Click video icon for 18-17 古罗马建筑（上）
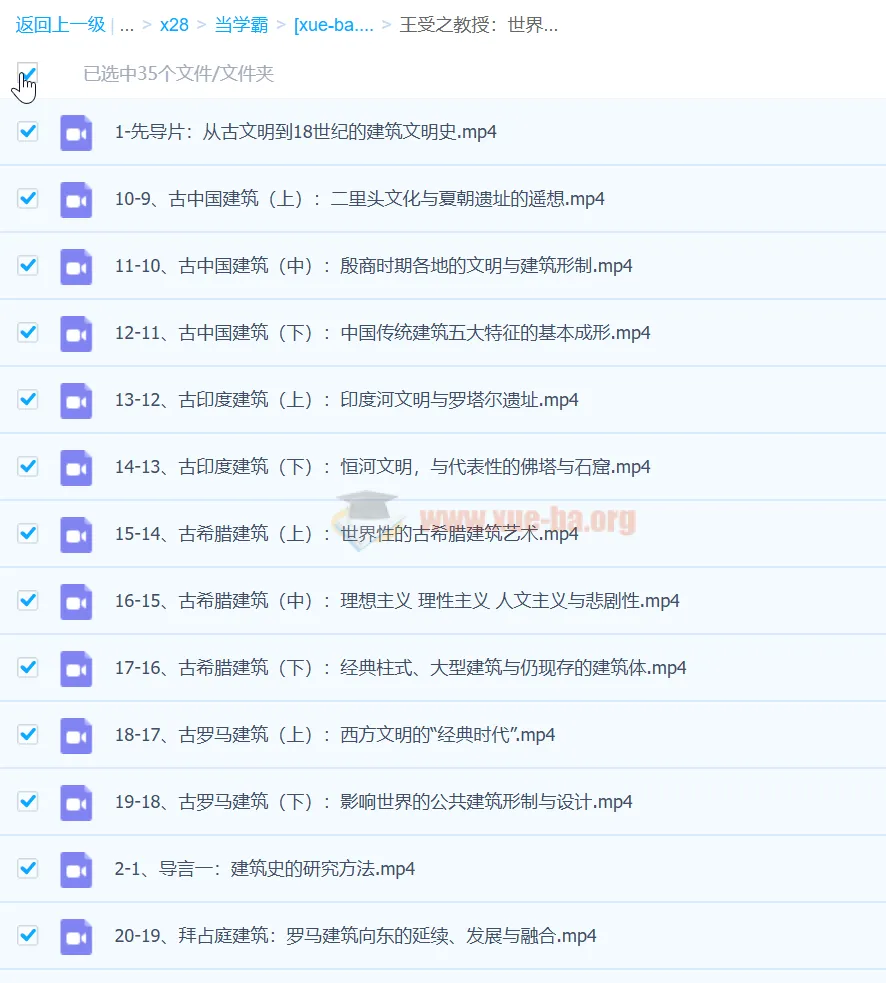886x983 pixels. point(76,735)
